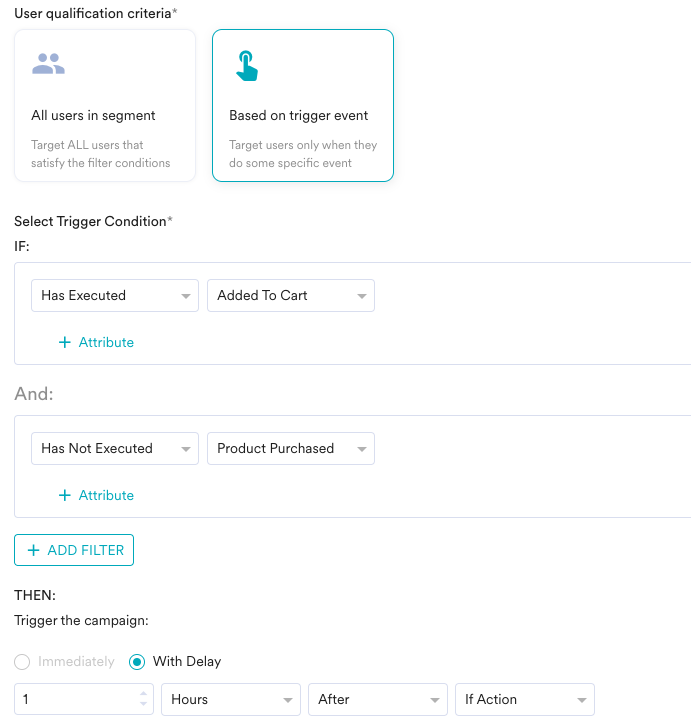Expand the Has Not Executed dropdown
The height and width of the screenshot is (727, 691).
[x=115, y=448]
